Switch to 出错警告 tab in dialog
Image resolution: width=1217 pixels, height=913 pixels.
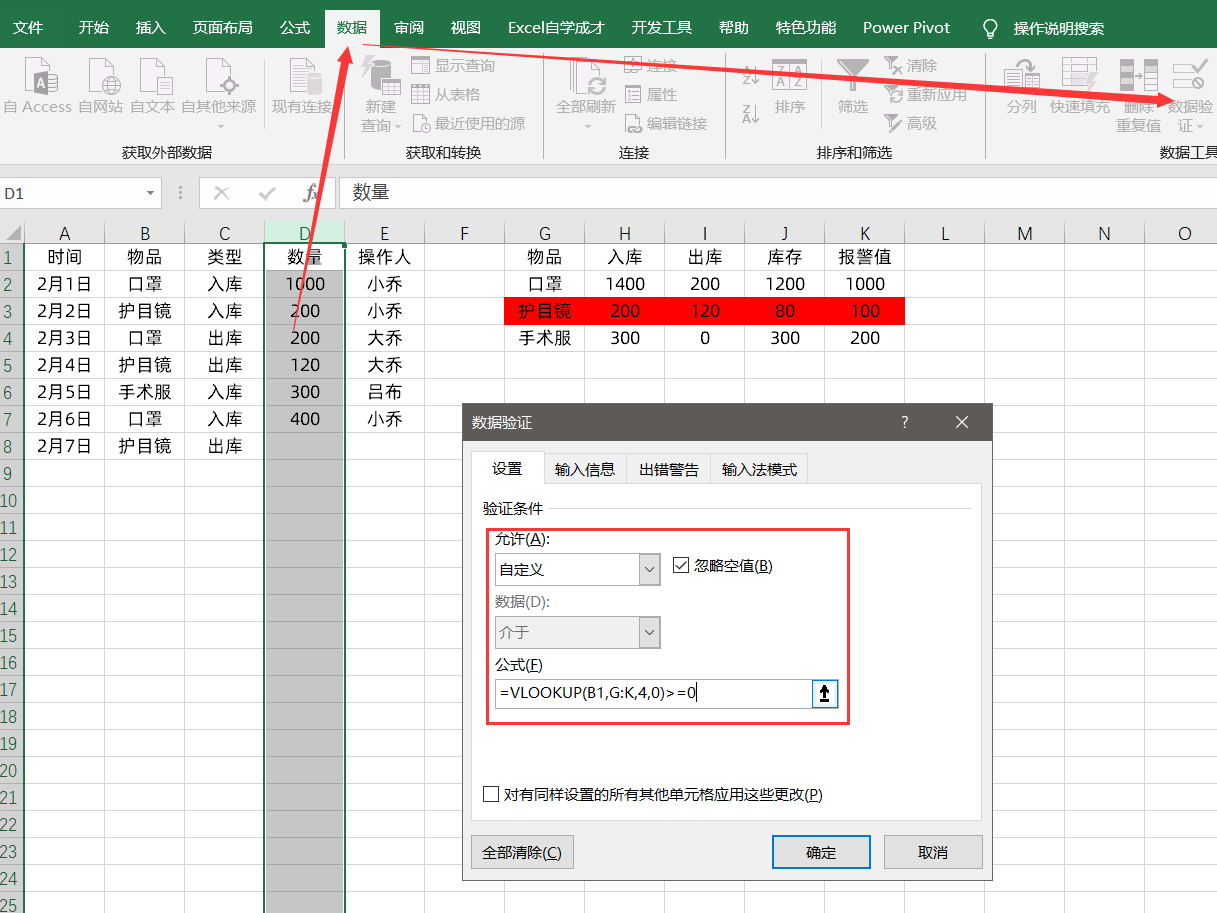[669, 469]
